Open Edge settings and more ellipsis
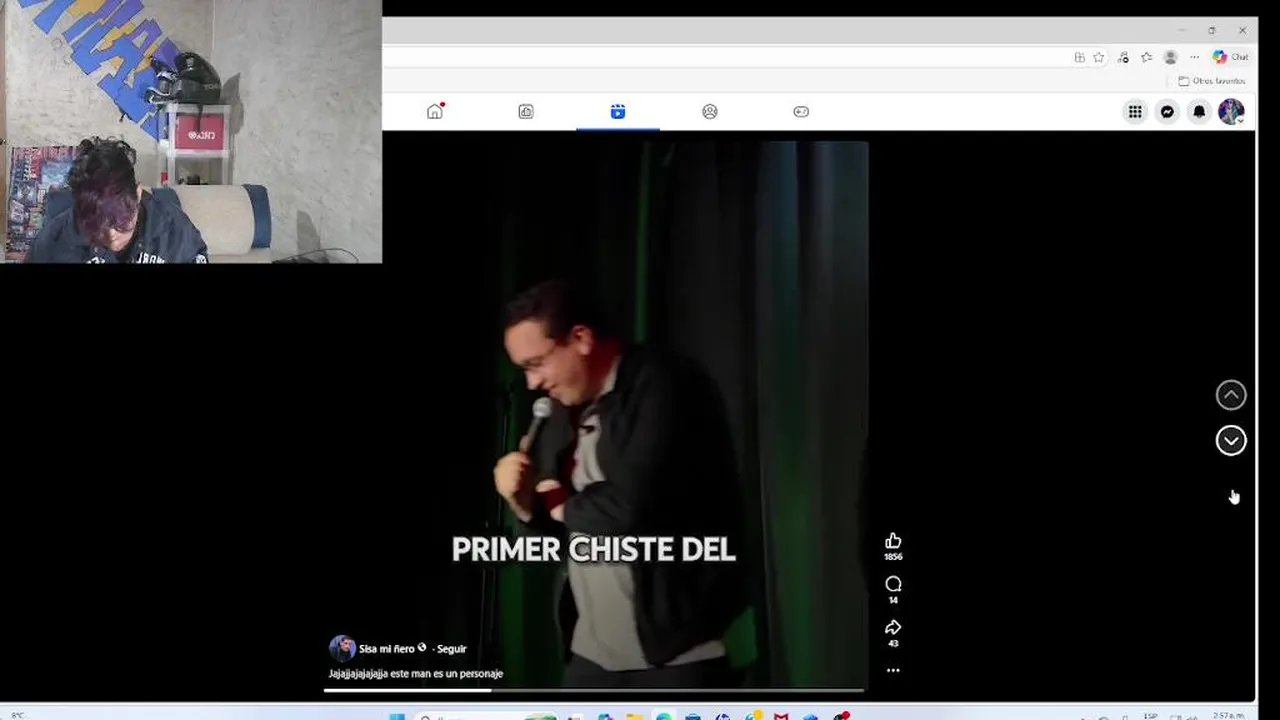 pyautogui.click(x=1194, y=57)
